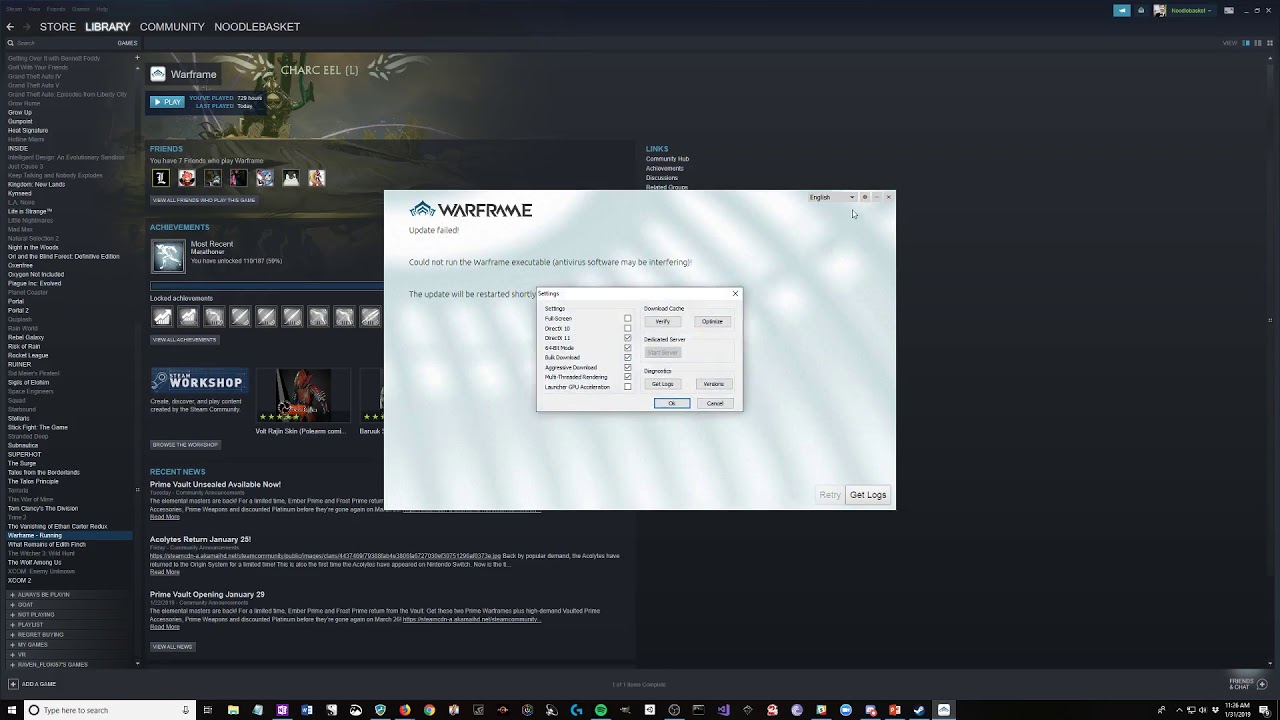This screenshot has width=1280, height=720.
Task: Open the GAMES filter dropdown in library
Action: [x=127, y=43]
